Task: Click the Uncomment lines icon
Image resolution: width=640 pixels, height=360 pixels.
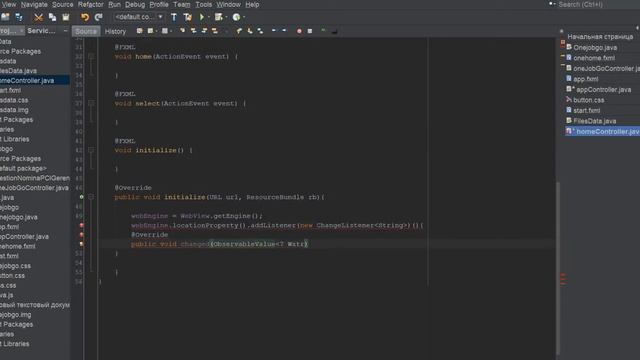Action: 334,31
